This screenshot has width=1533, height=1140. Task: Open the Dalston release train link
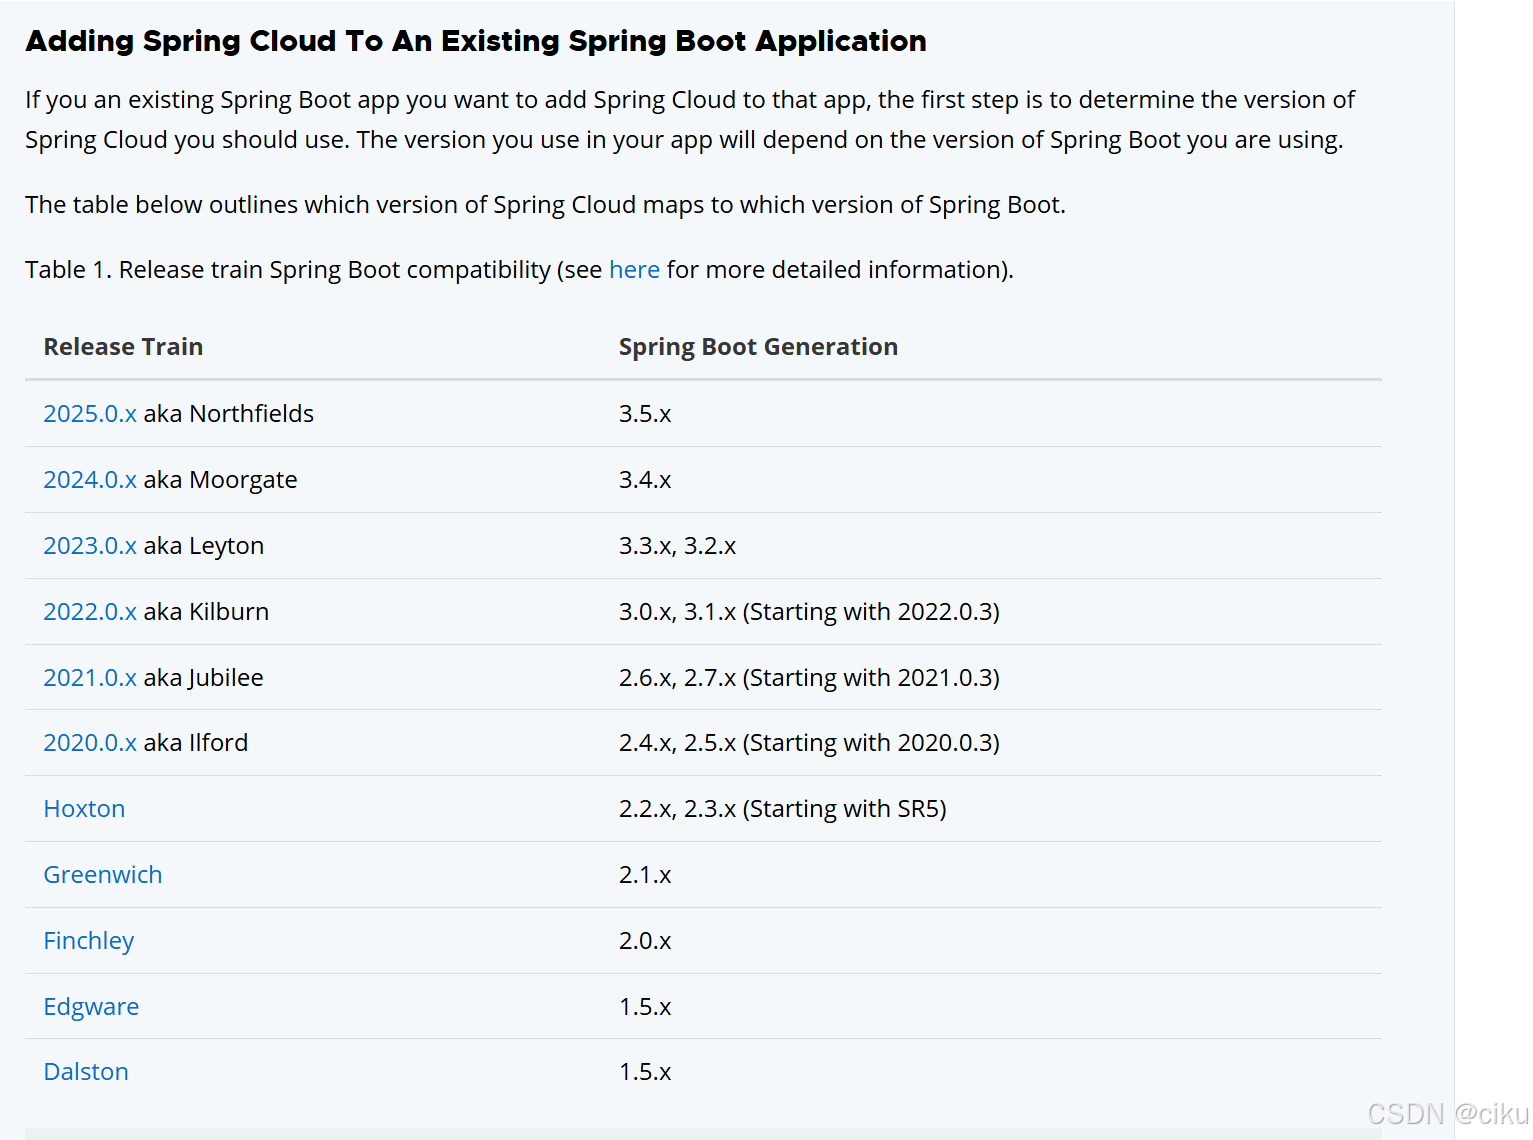[x=86, y=1072]
